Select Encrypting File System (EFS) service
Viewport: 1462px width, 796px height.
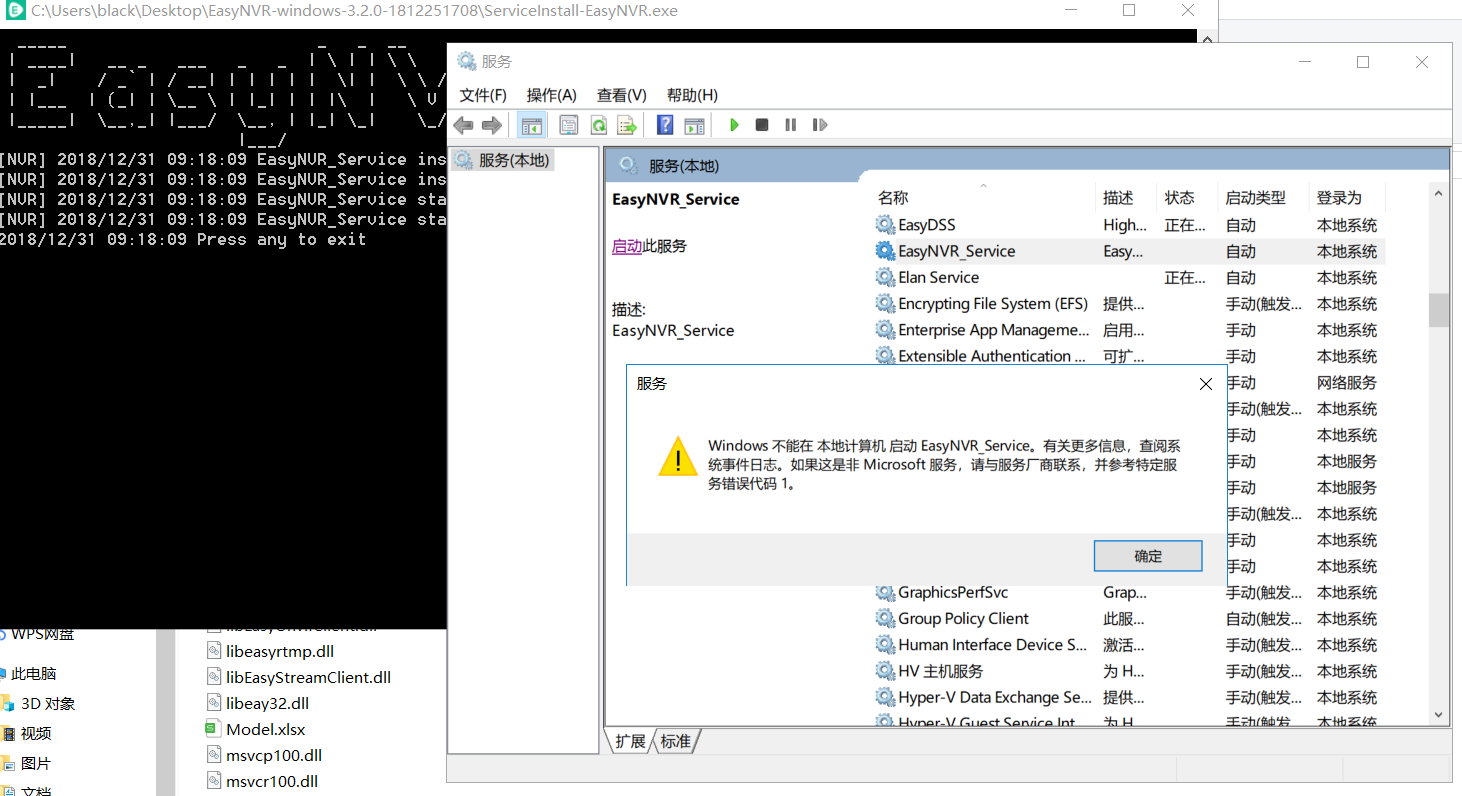[993, 303]
